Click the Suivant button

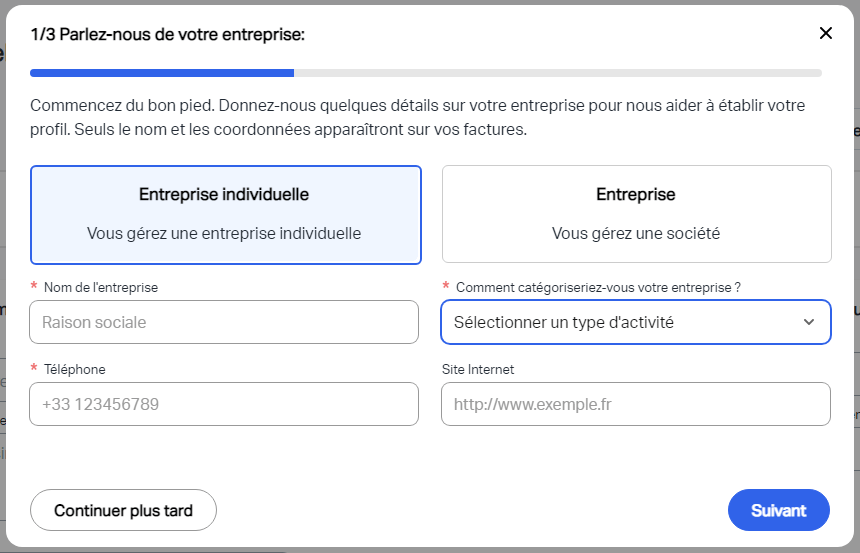click(x=778, y=510)
